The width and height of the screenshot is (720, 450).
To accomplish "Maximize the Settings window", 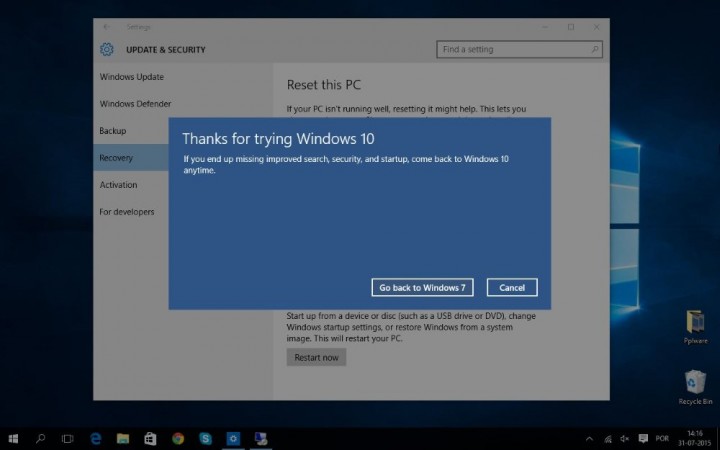I will click(x=571, y=27).
